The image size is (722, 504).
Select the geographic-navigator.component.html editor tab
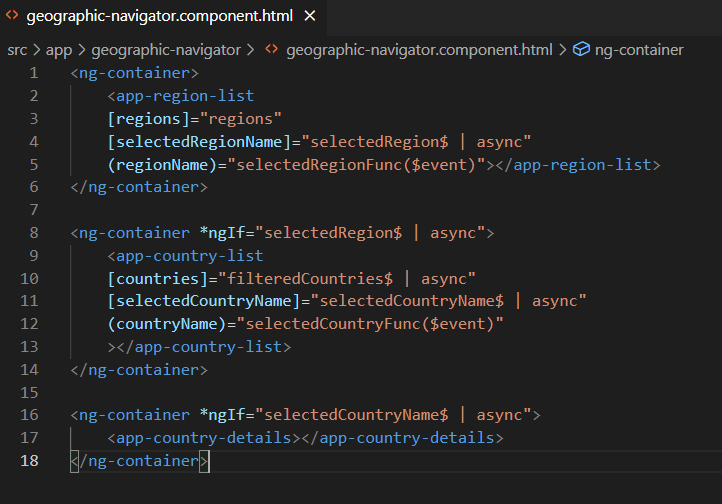pos(160,17)
